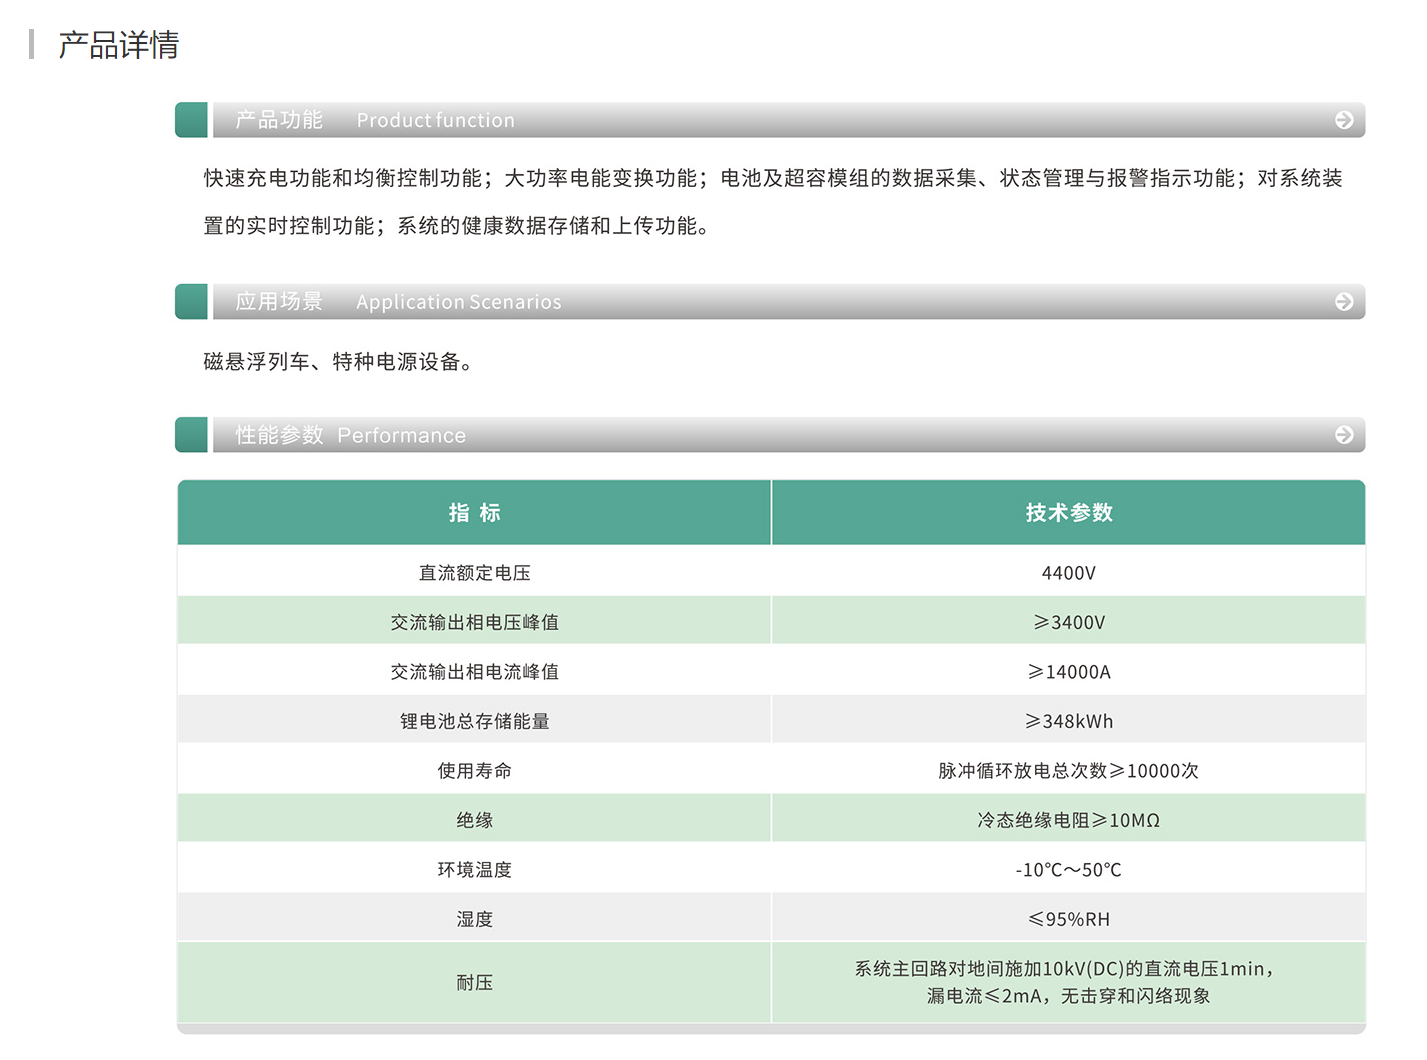
Task: Select the 应用场景 Application Scenarios header
Action: click(789, 302)
